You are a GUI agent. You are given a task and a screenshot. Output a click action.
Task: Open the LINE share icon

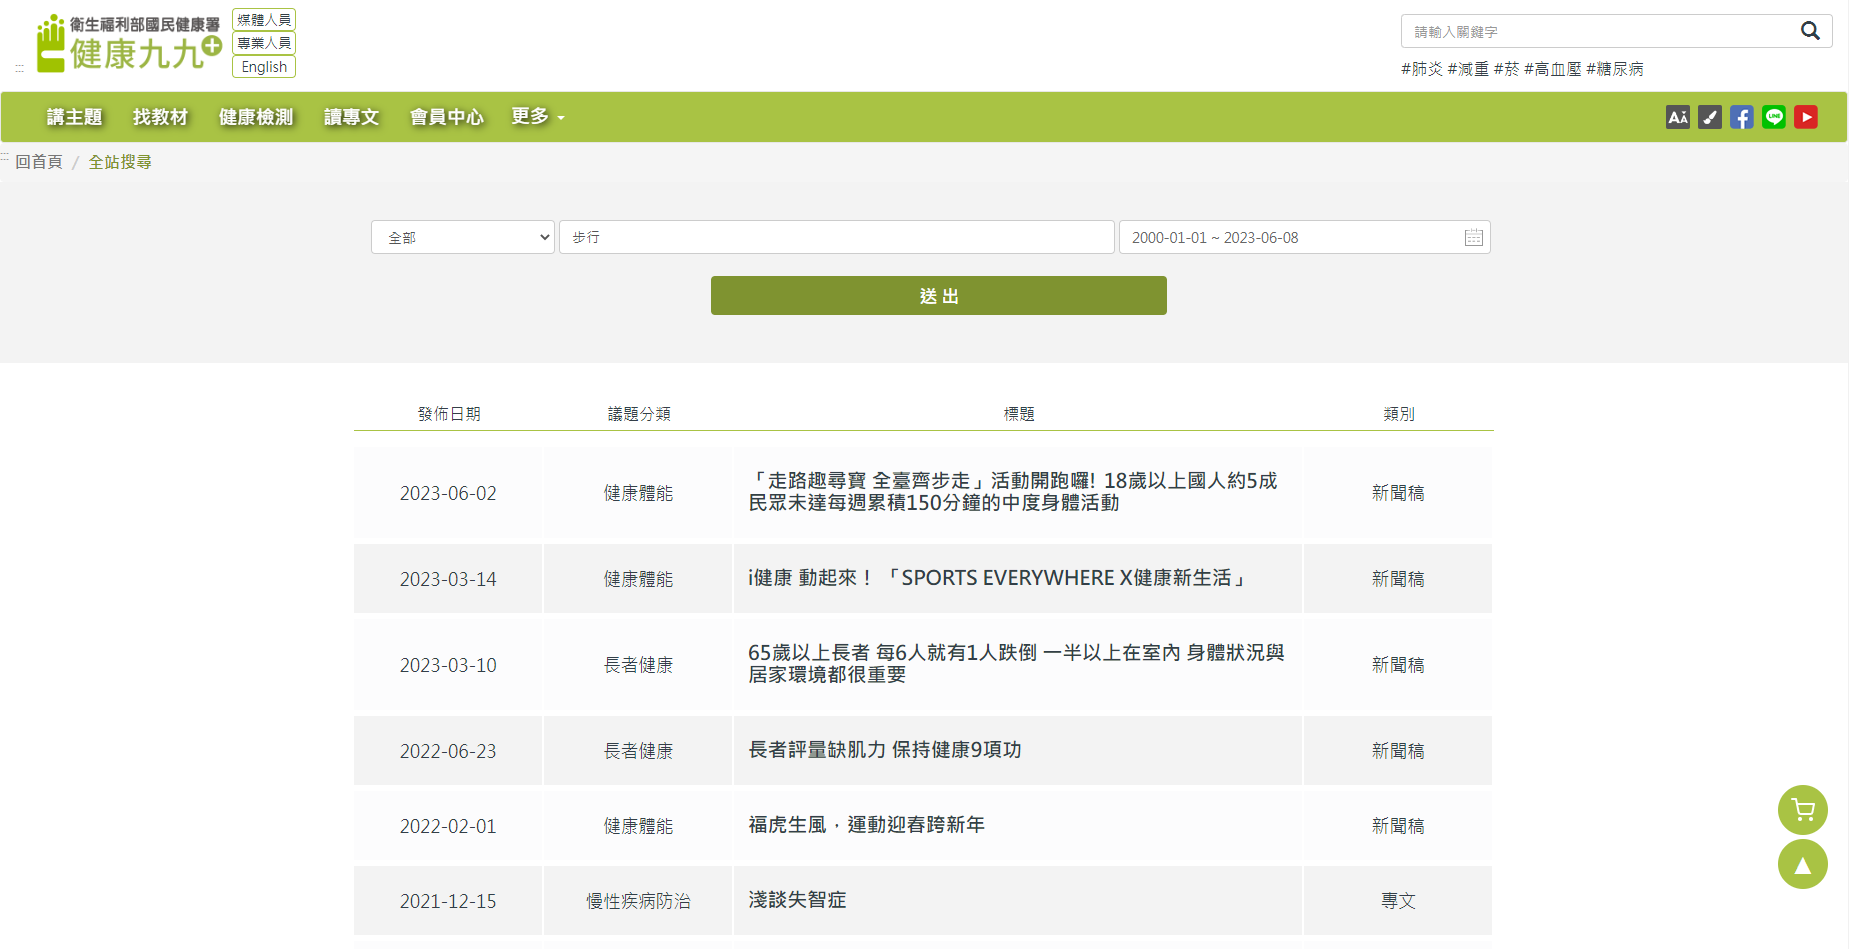1774,117
